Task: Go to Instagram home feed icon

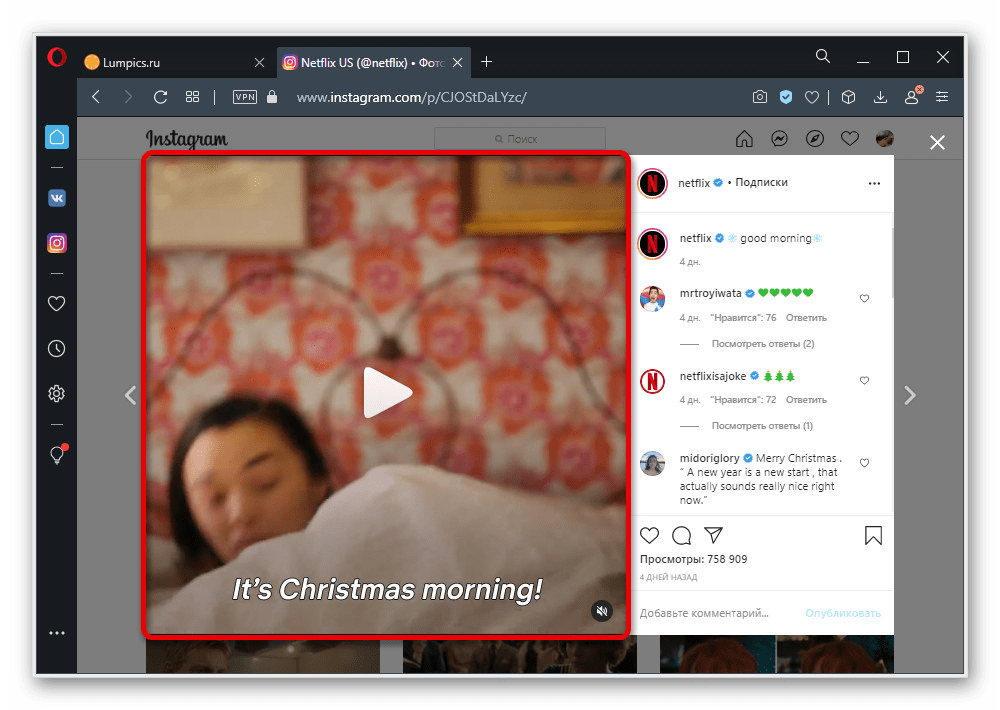Action: 744,138
